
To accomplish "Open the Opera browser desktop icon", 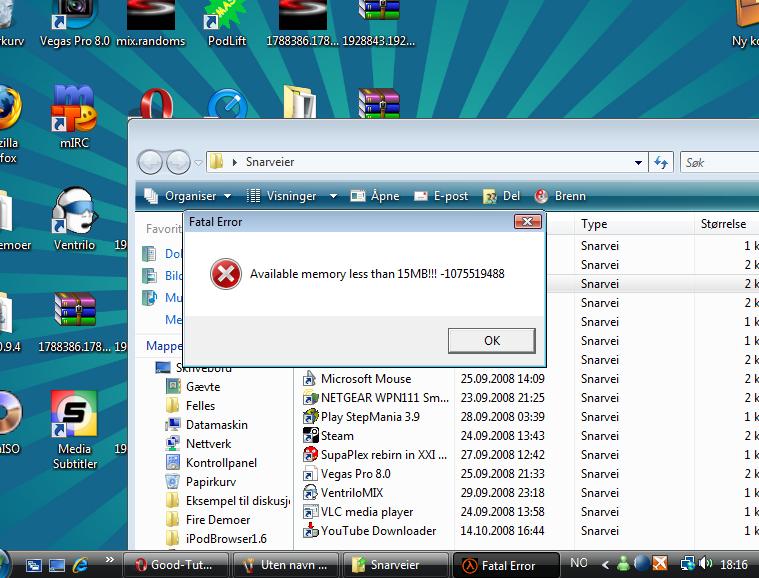I will (156, 103).
